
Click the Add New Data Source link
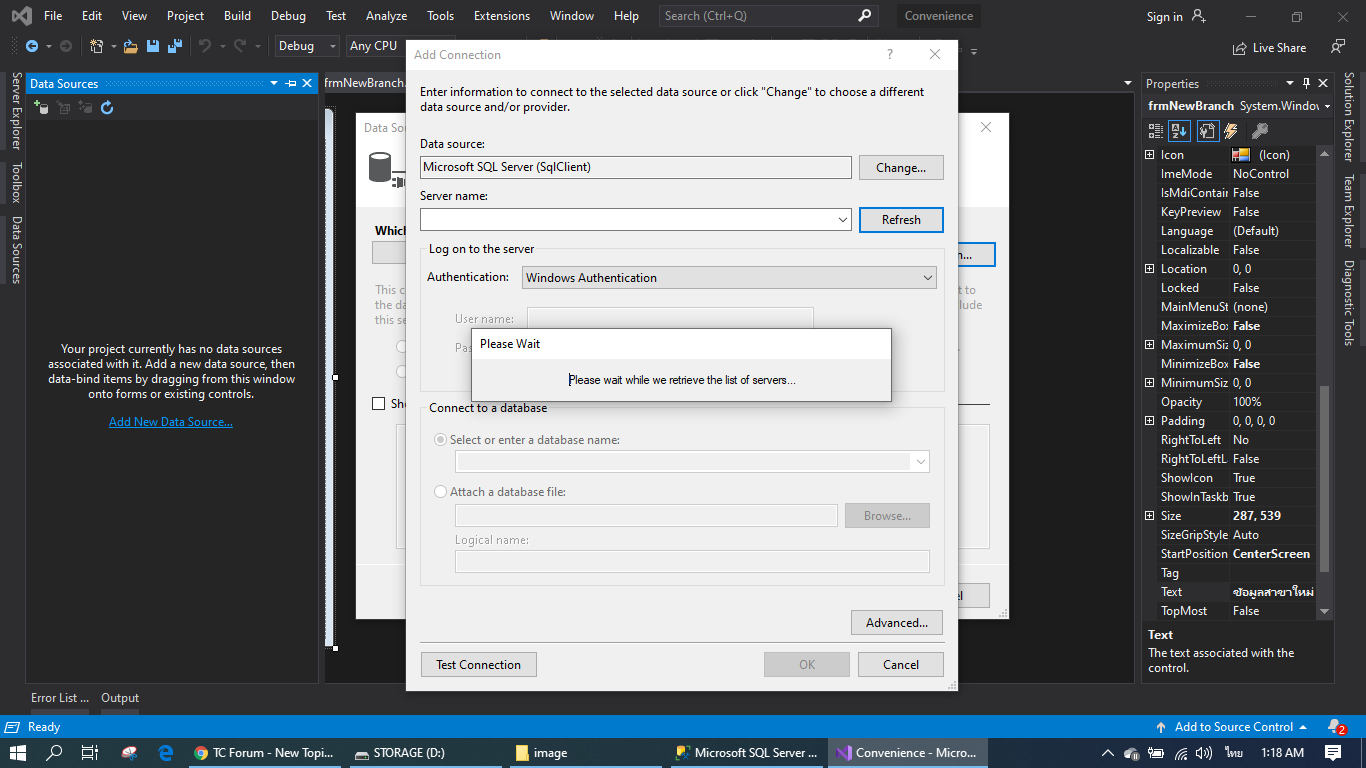point(171,422)
